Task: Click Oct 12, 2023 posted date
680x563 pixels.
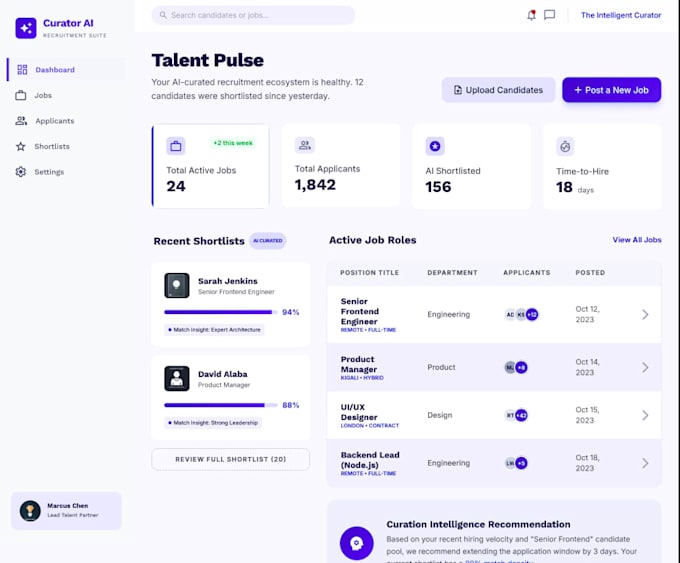Action: coord(587,314)
